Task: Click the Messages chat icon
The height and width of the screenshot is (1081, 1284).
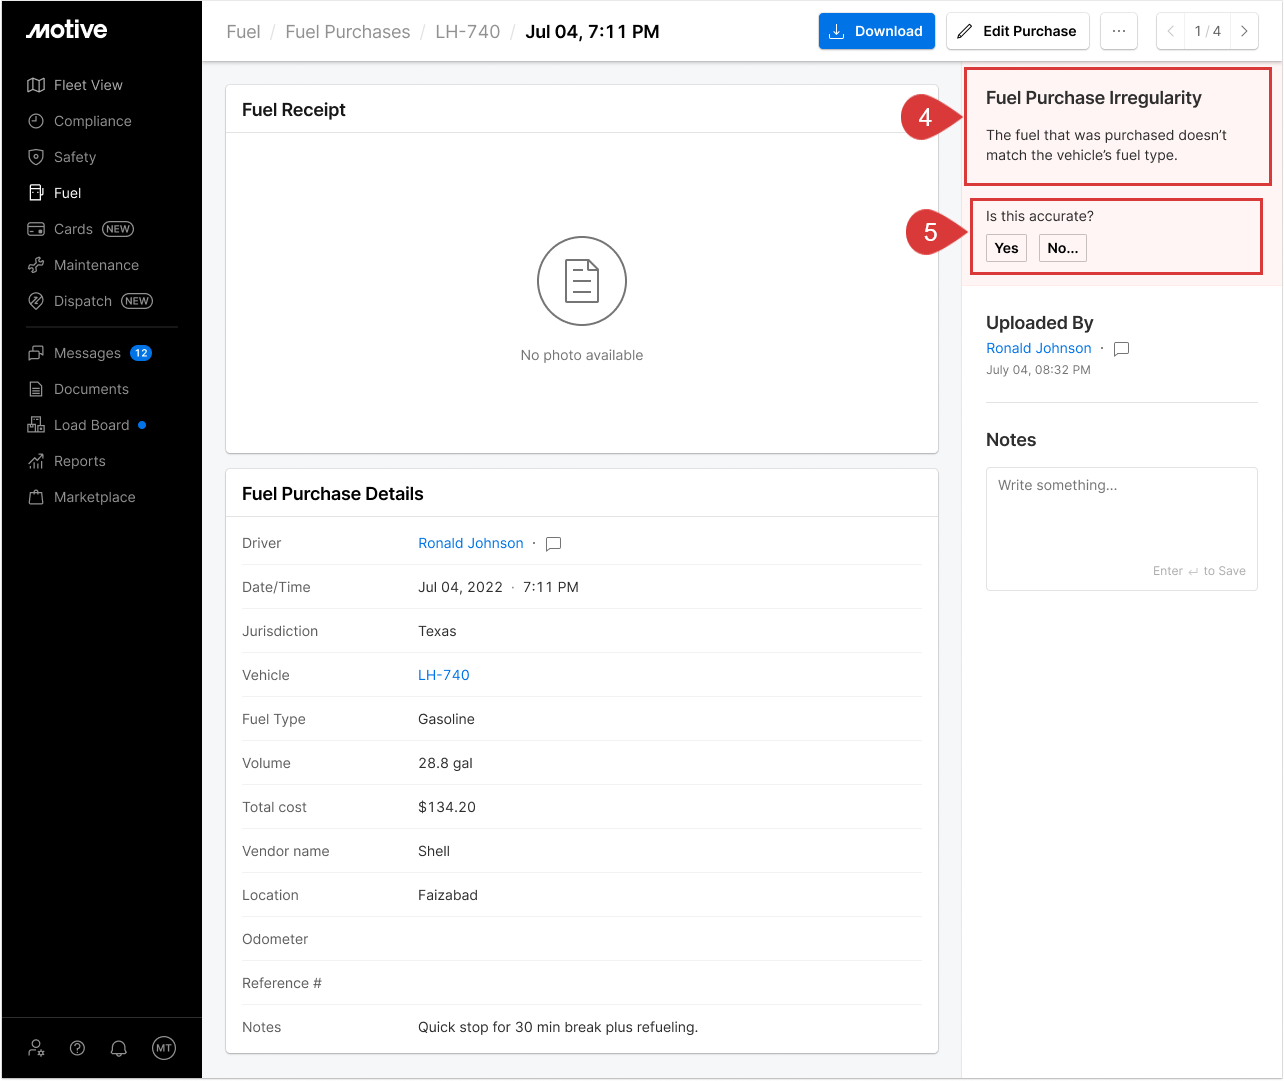Action: coord(36,353)
